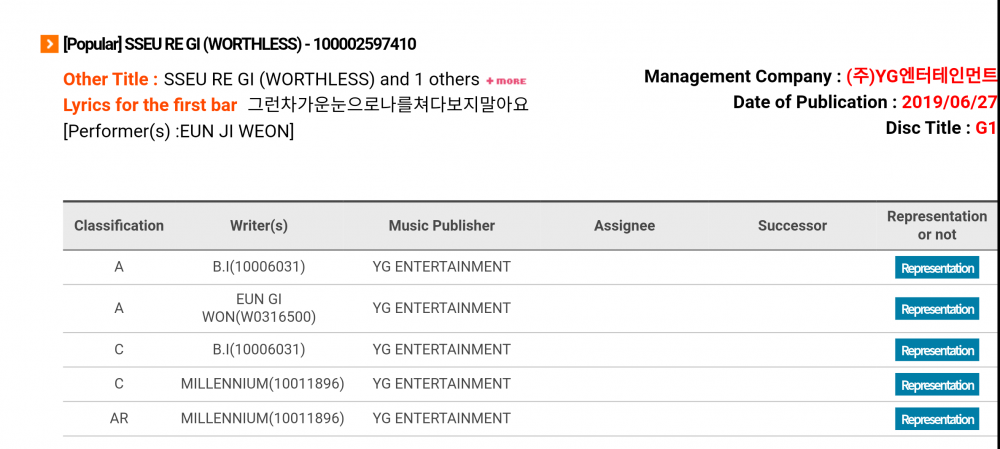Click the YG엔터테인먼트 management company text

coord(922,77)
